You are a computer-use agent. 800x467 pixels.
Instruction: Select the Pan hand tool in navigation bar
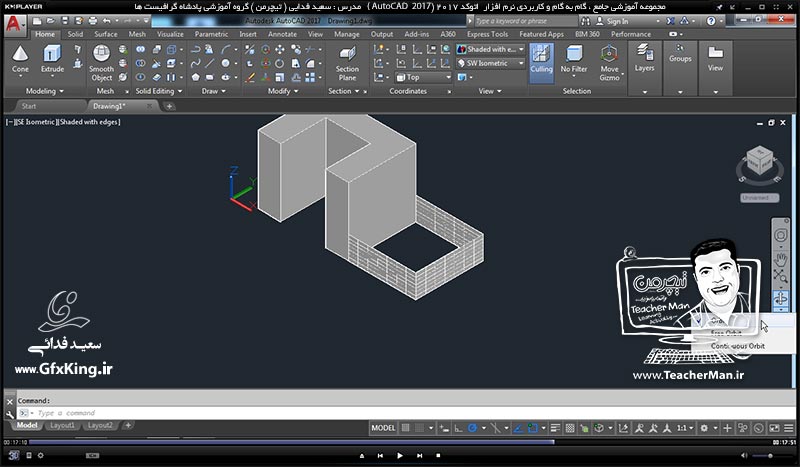pos(781,258)
